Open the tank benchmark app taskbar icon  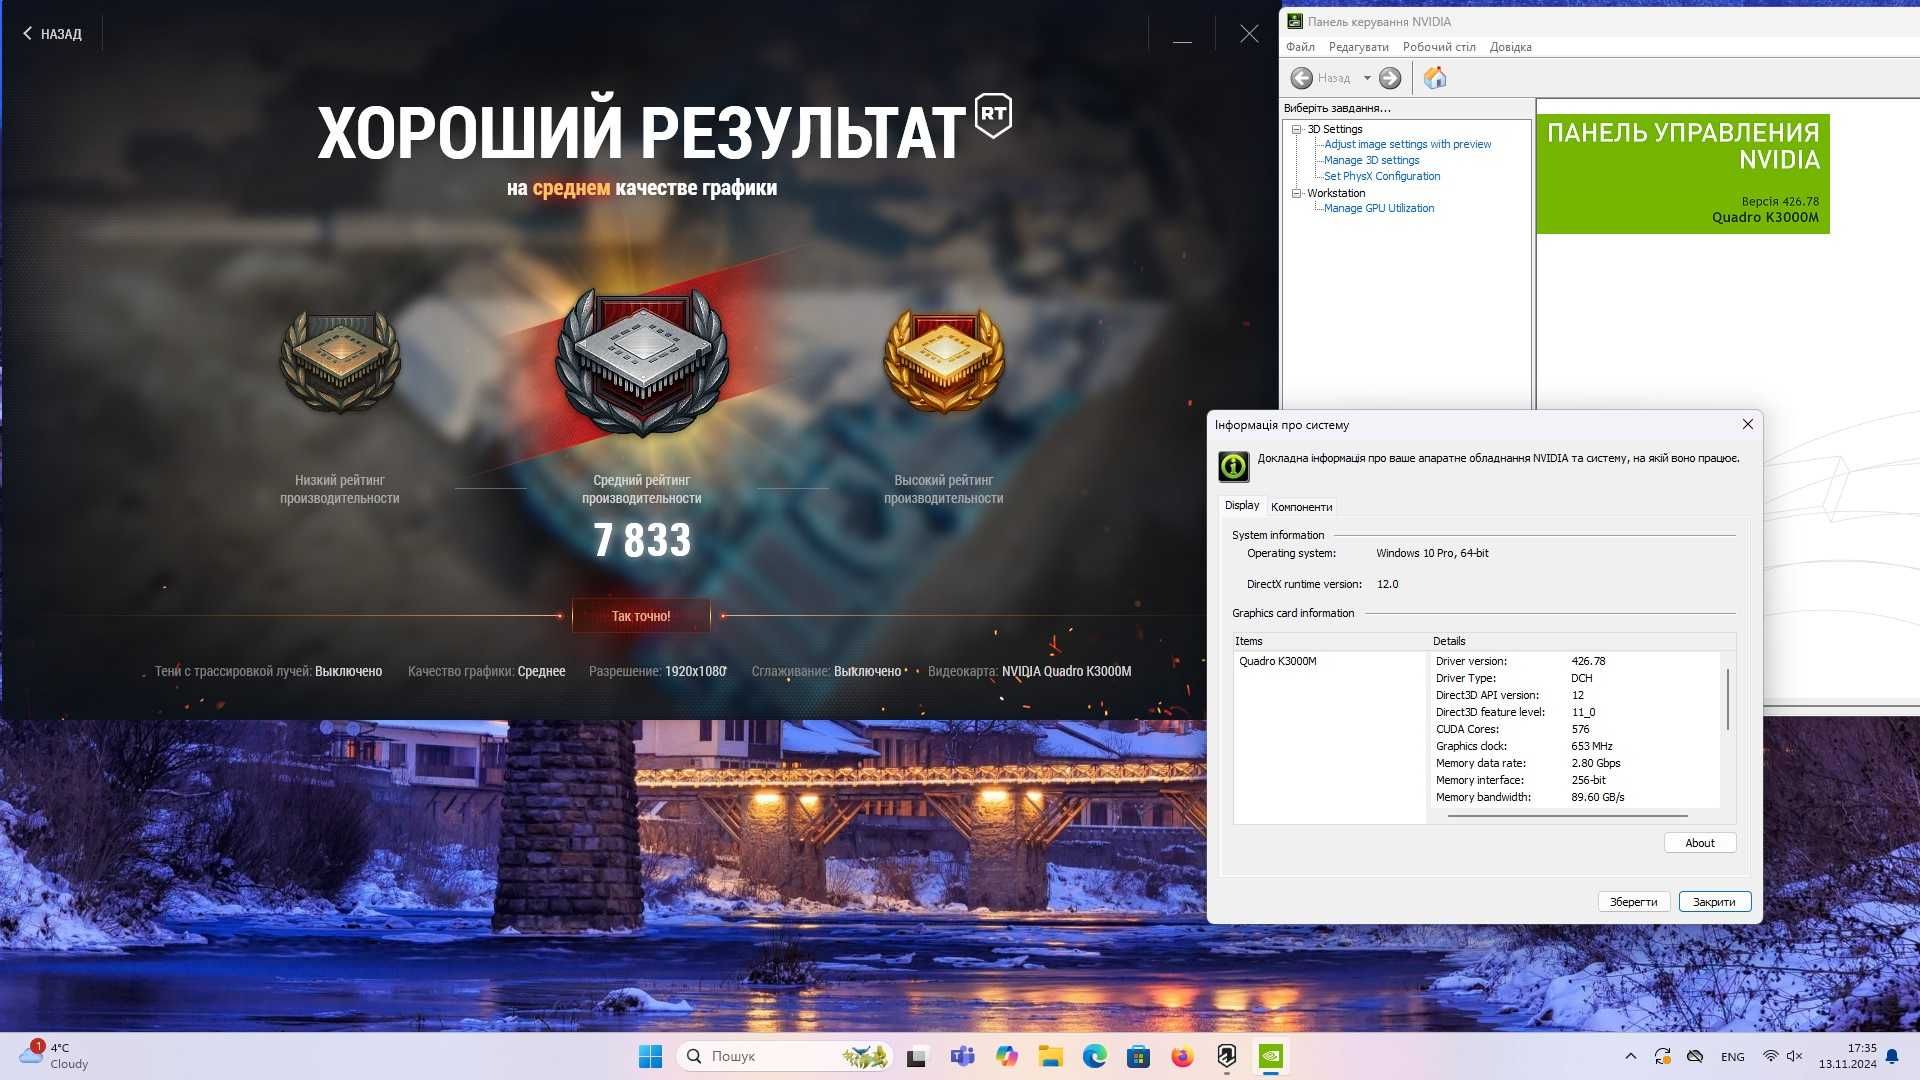click(1226, 1056)
